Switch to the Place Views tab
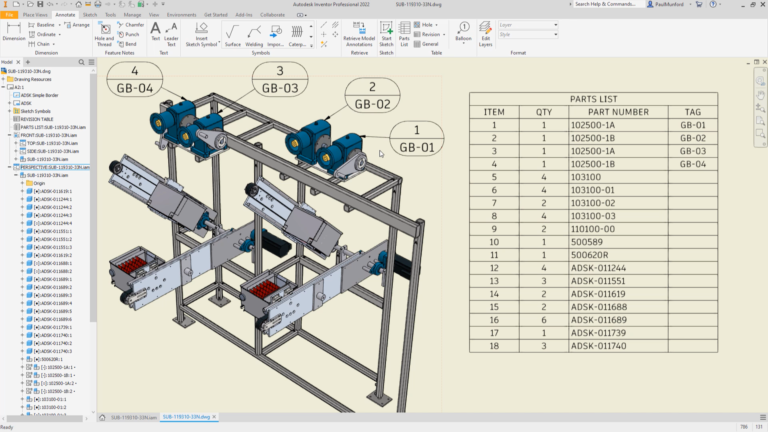Viewport: 768px width, 432px height. (x=35, y=15)
